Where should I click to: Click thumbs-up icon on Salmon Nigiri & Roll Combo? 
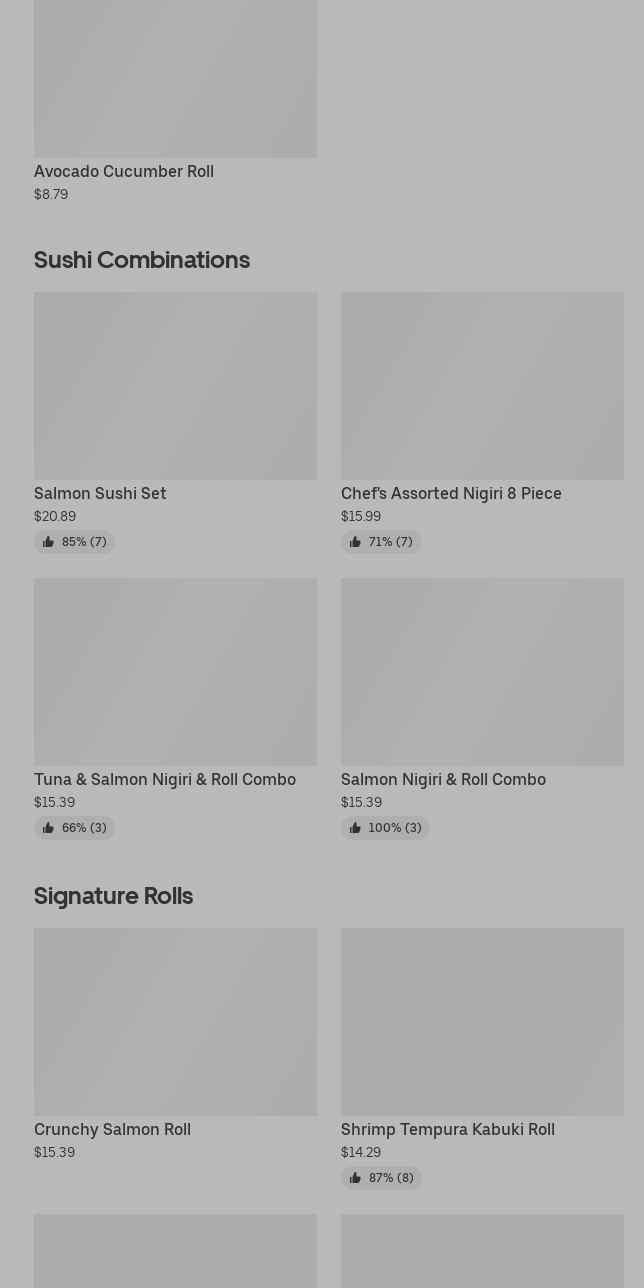355,828
